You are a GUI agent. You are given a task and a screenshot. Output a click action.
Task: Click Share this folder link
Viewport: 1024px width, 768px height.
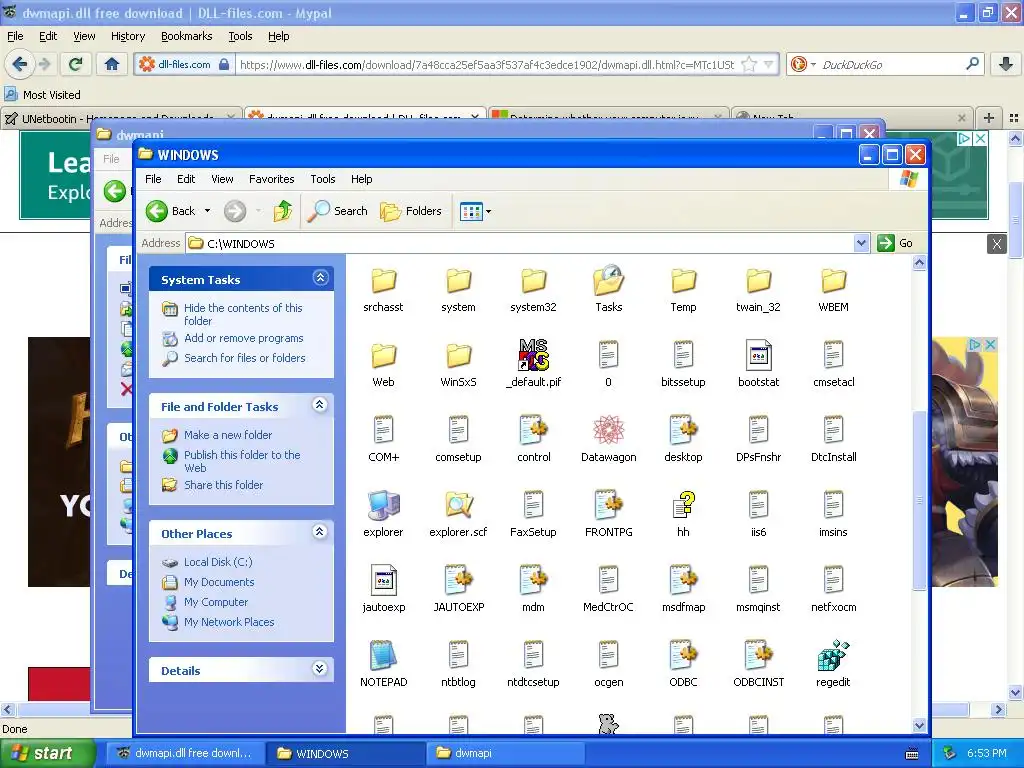[x=223, y=485]
